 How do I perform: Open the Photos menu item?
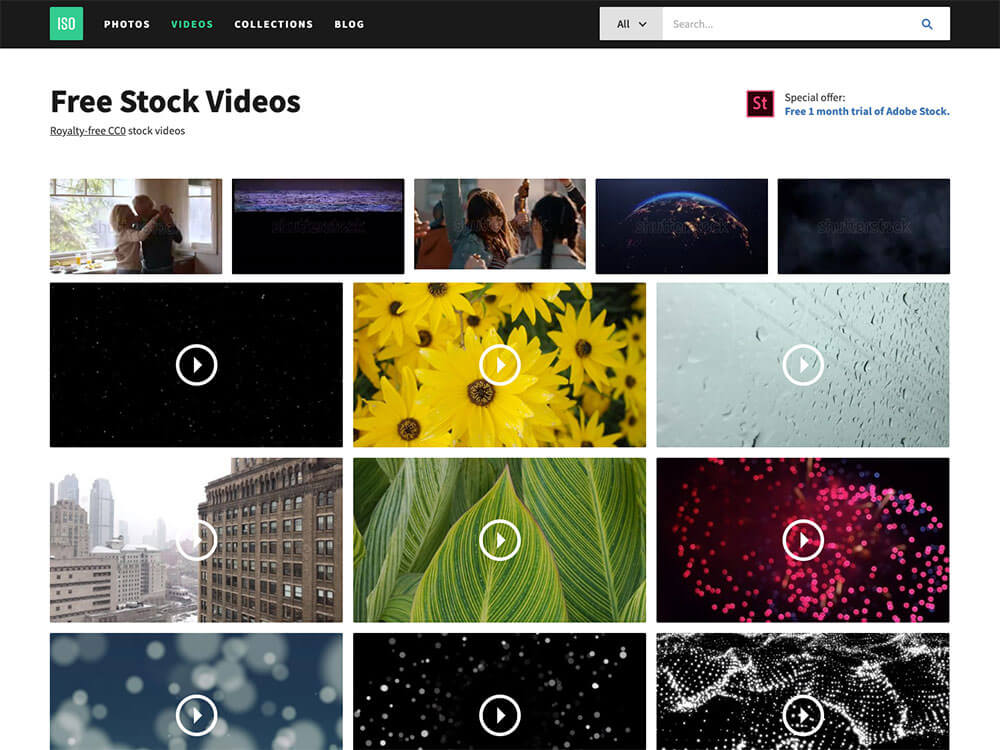pyautogui.click(x=127, y=24)
